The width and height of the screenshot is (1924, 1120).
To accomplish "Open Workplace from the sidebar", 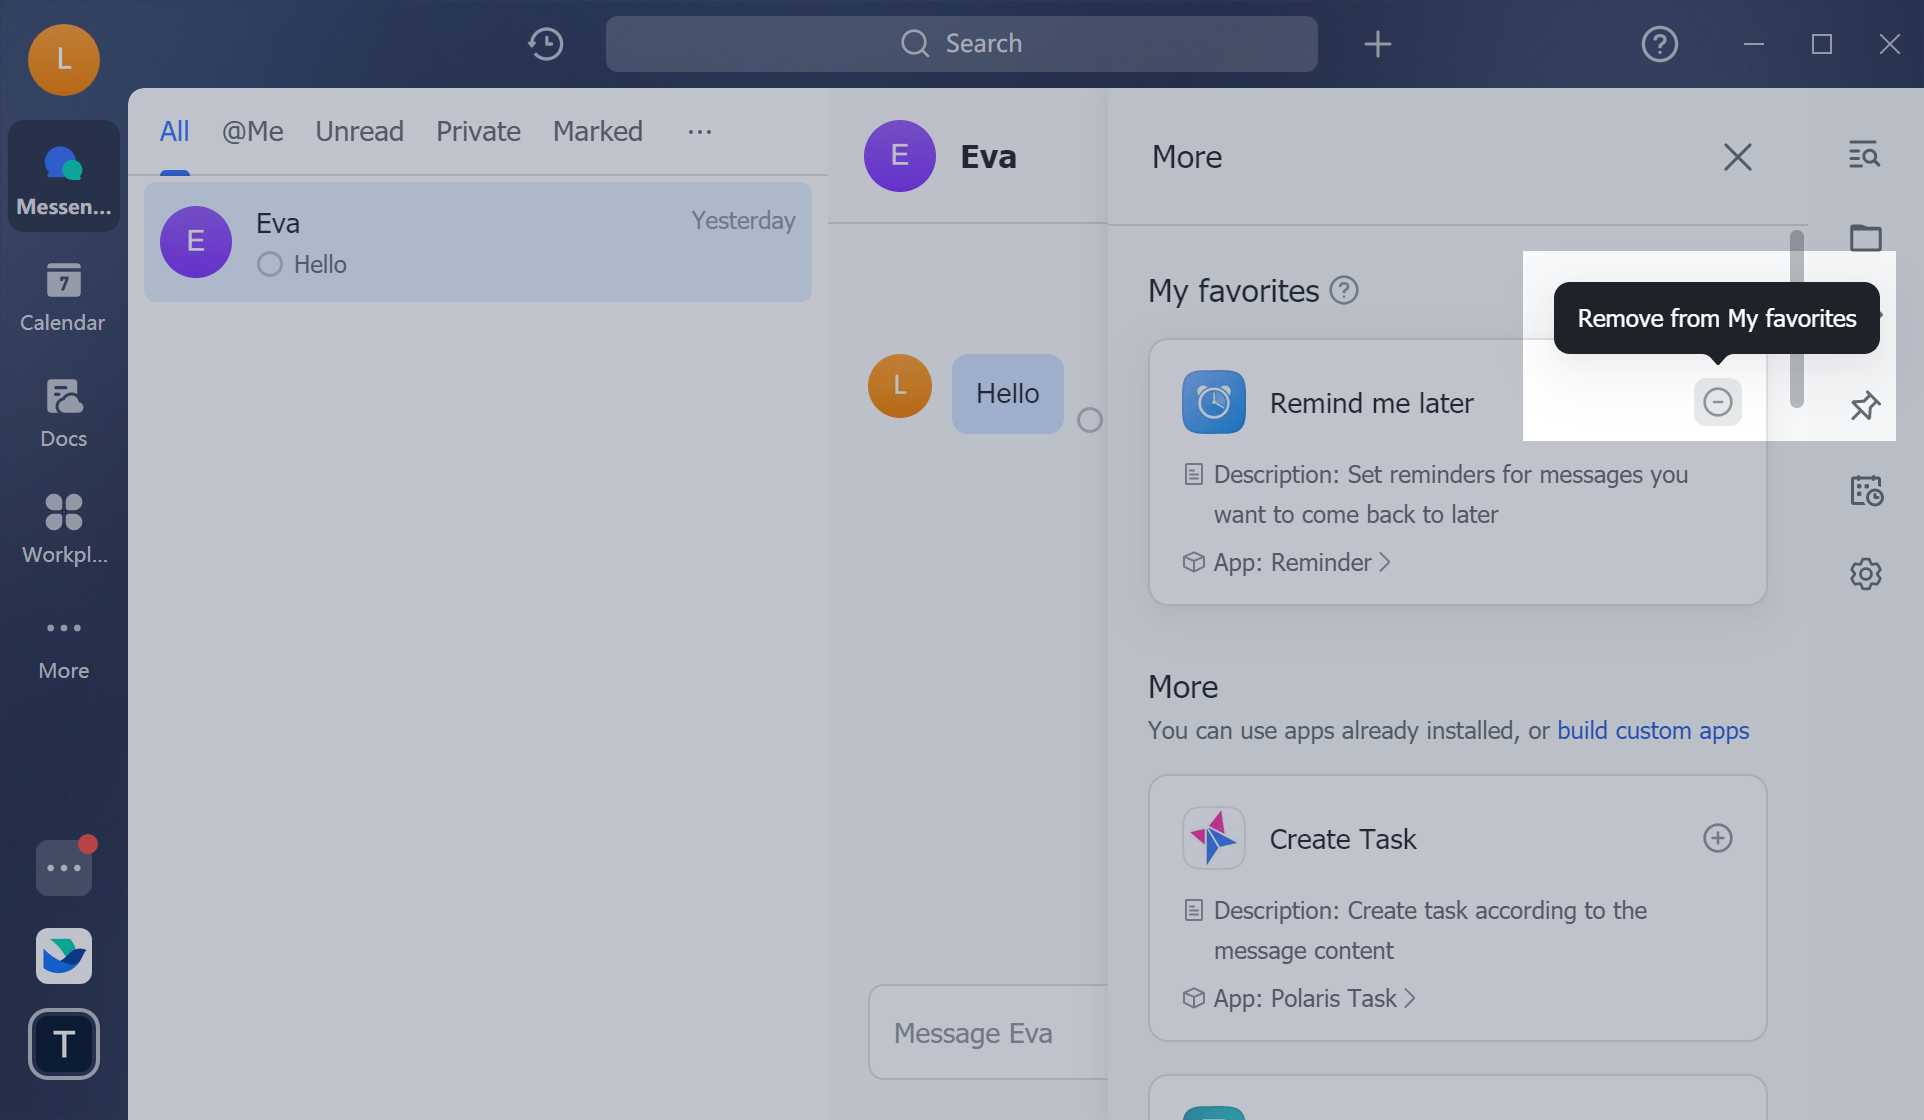I will tap(64, 528).
